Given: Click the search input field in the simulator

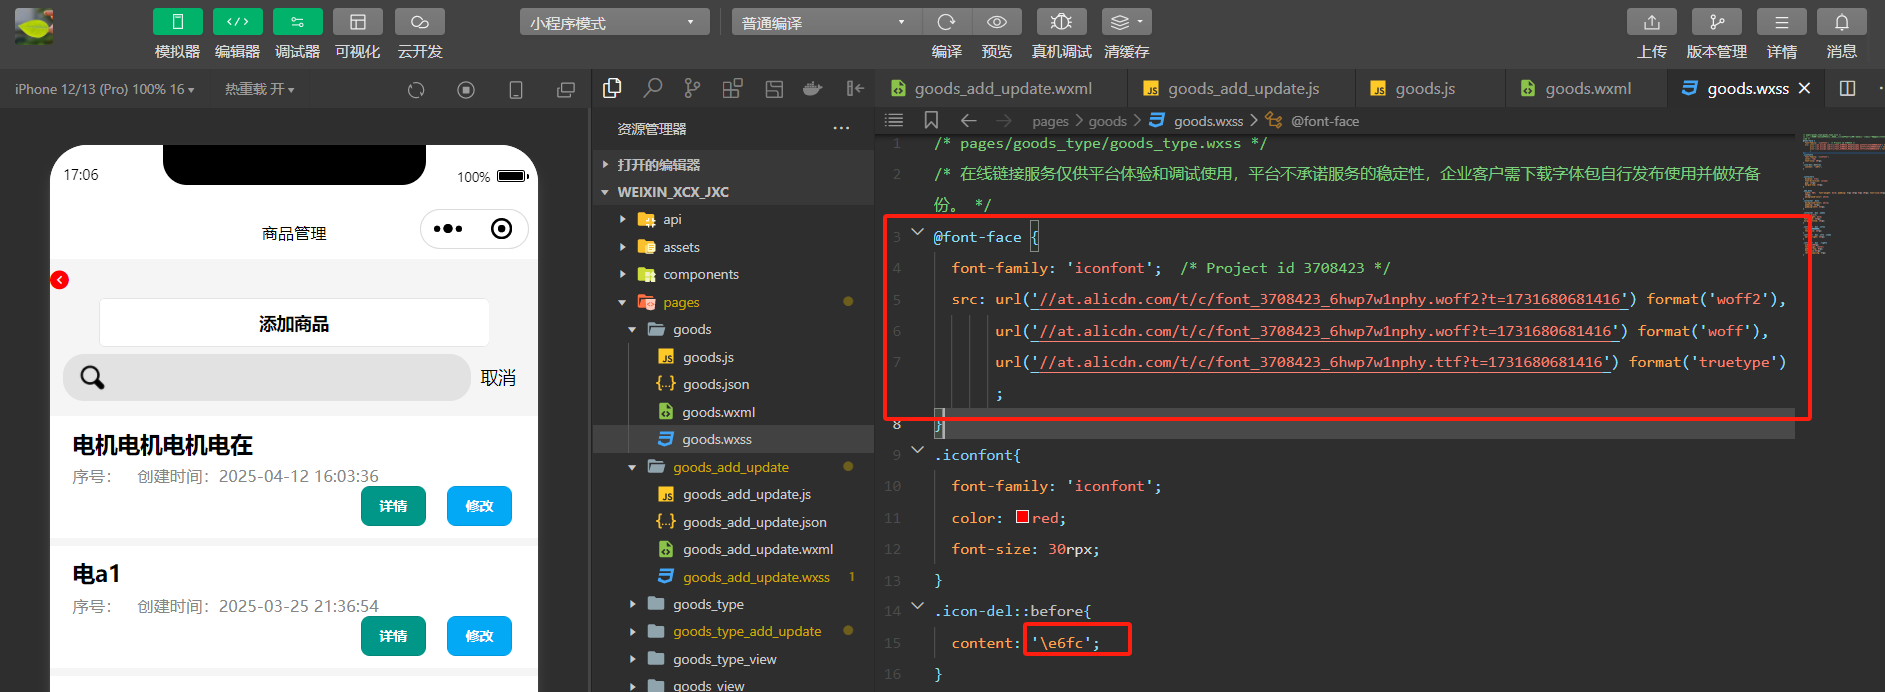Looking at the screenshot, I should coord(267,377).
